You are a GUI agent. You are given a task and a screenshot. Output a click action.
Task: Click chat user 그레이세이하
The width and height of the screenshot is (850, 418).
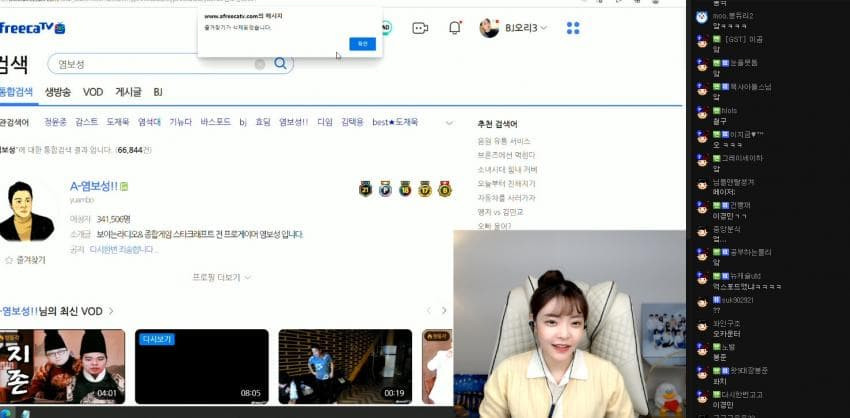742,158
